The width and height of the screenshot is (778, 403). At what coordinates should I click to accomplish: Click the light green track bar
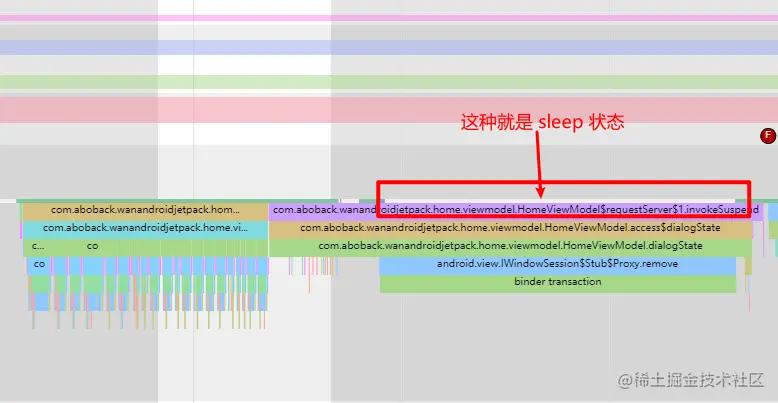click(389, 82)
